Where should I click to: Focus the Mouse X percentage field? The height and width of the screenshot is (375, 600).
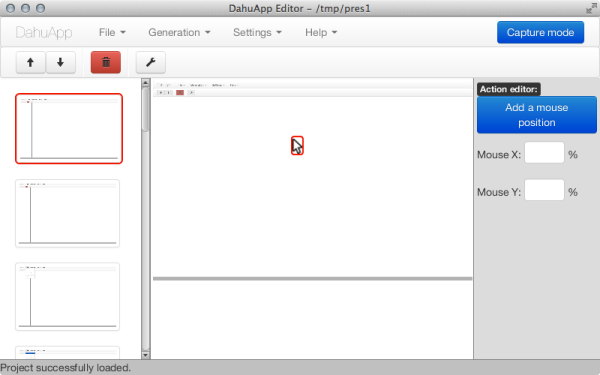(x=544, y=153)
